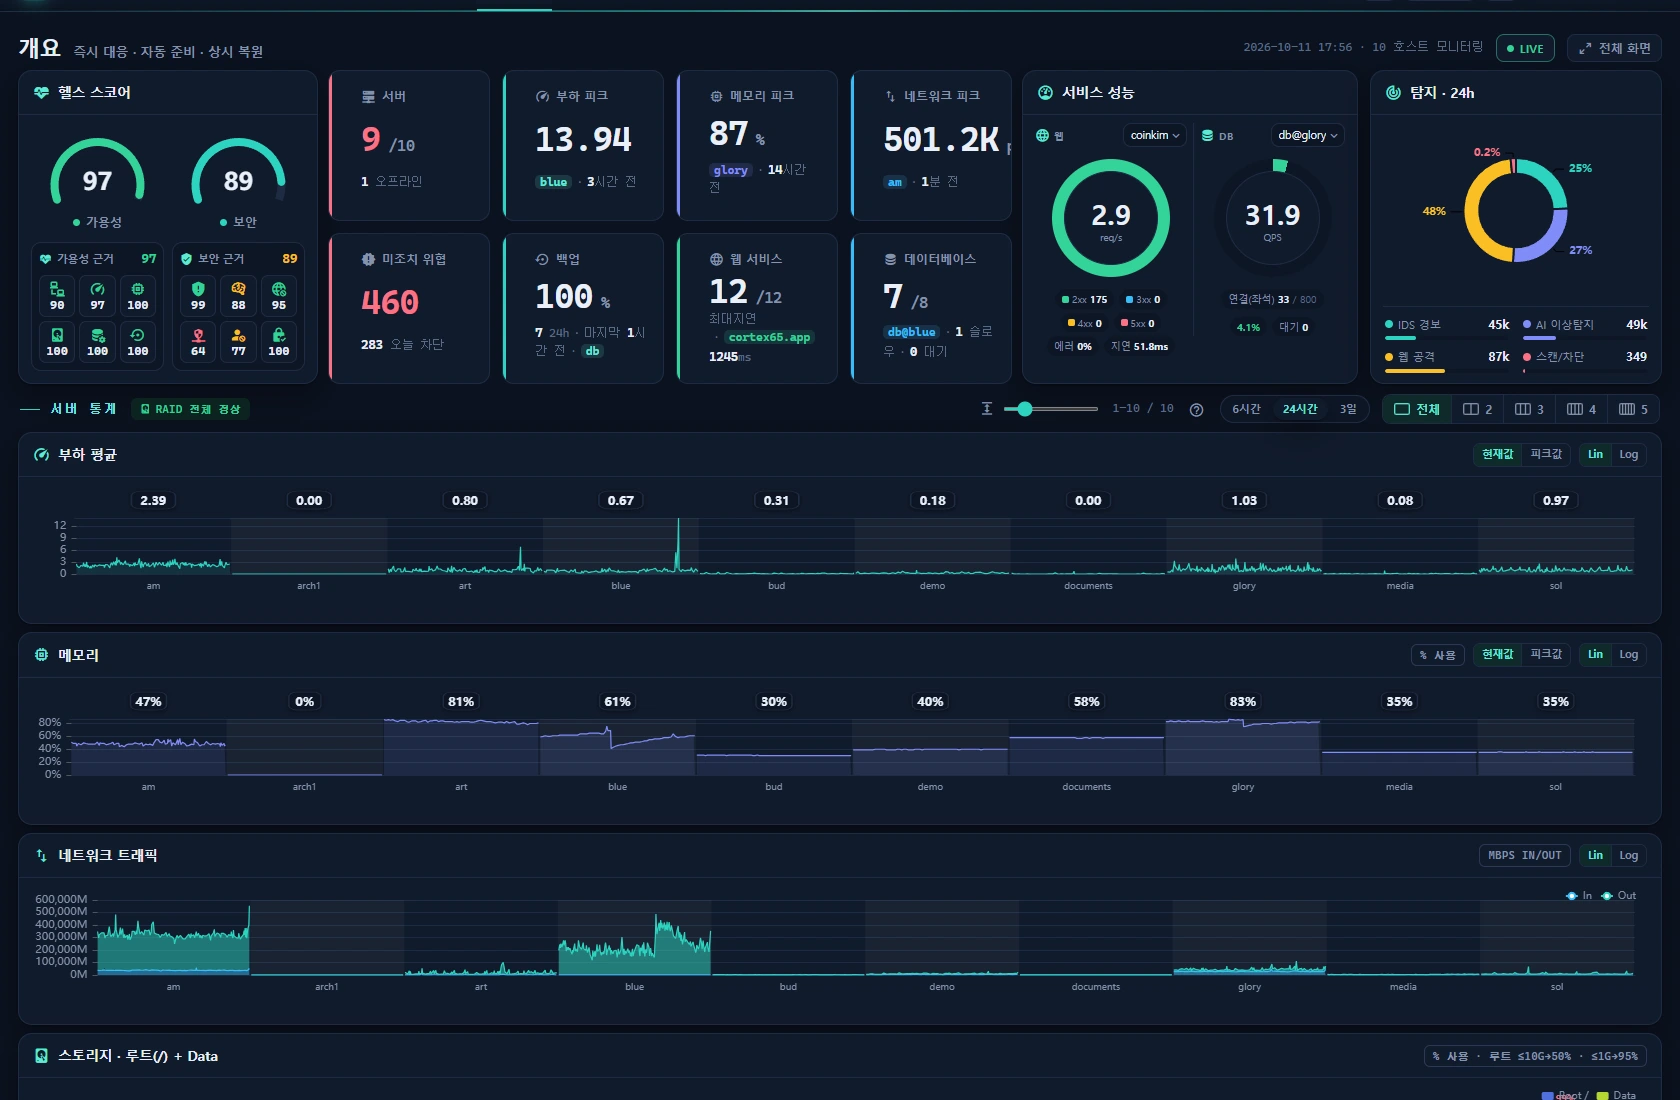Set 네트워크 트래픽 chart to Lin scale
Viewport: 1680px width, 1100px height.
tap(1595, 856)
